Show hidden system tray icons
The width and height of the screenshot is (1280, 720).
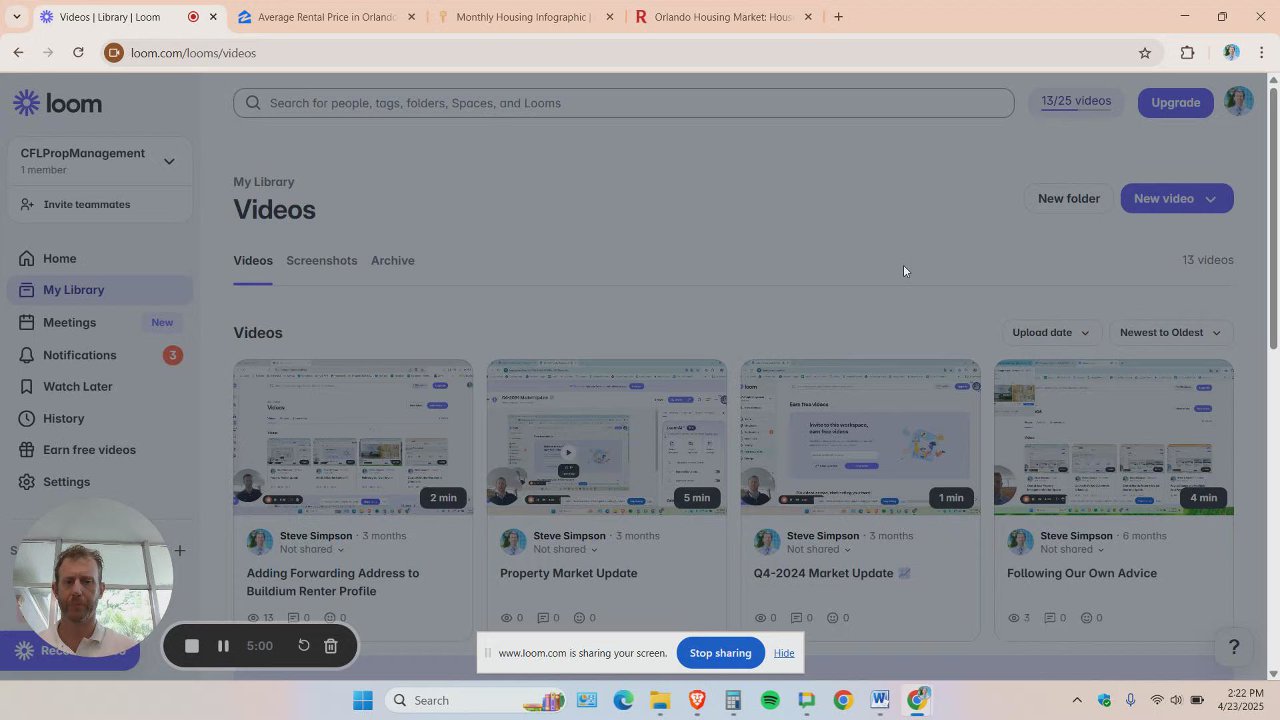pos(1077,700)
